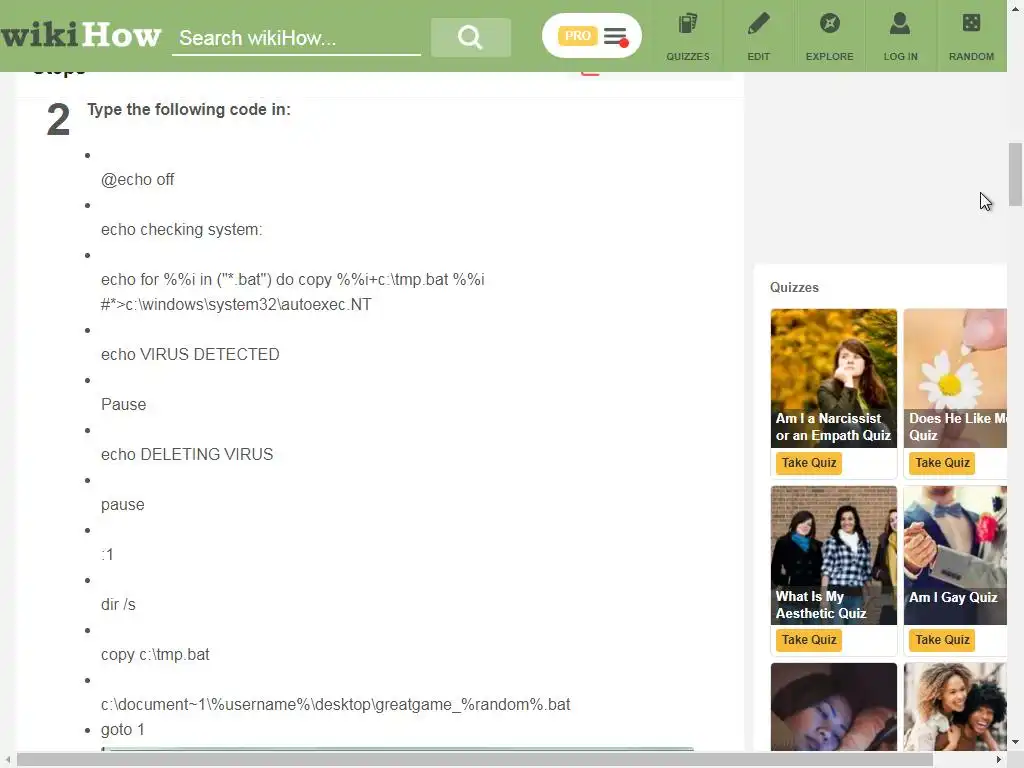Open Am I Gay Quiz thumbnail
This screenshot has width=1024, height=768.
click(955, 555)
